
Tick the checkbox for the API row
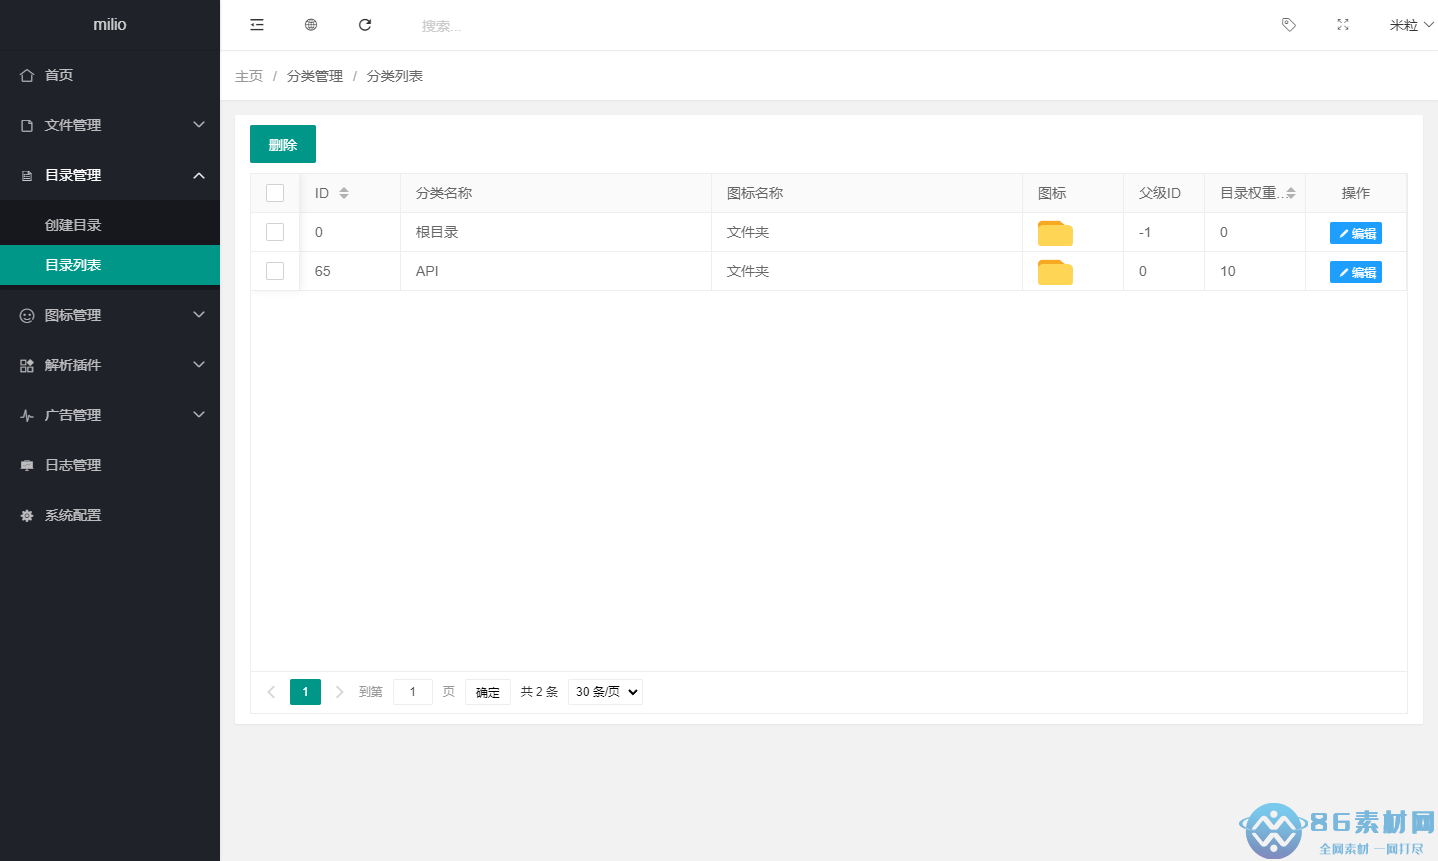pyautogui.click(x=275, y=271)
